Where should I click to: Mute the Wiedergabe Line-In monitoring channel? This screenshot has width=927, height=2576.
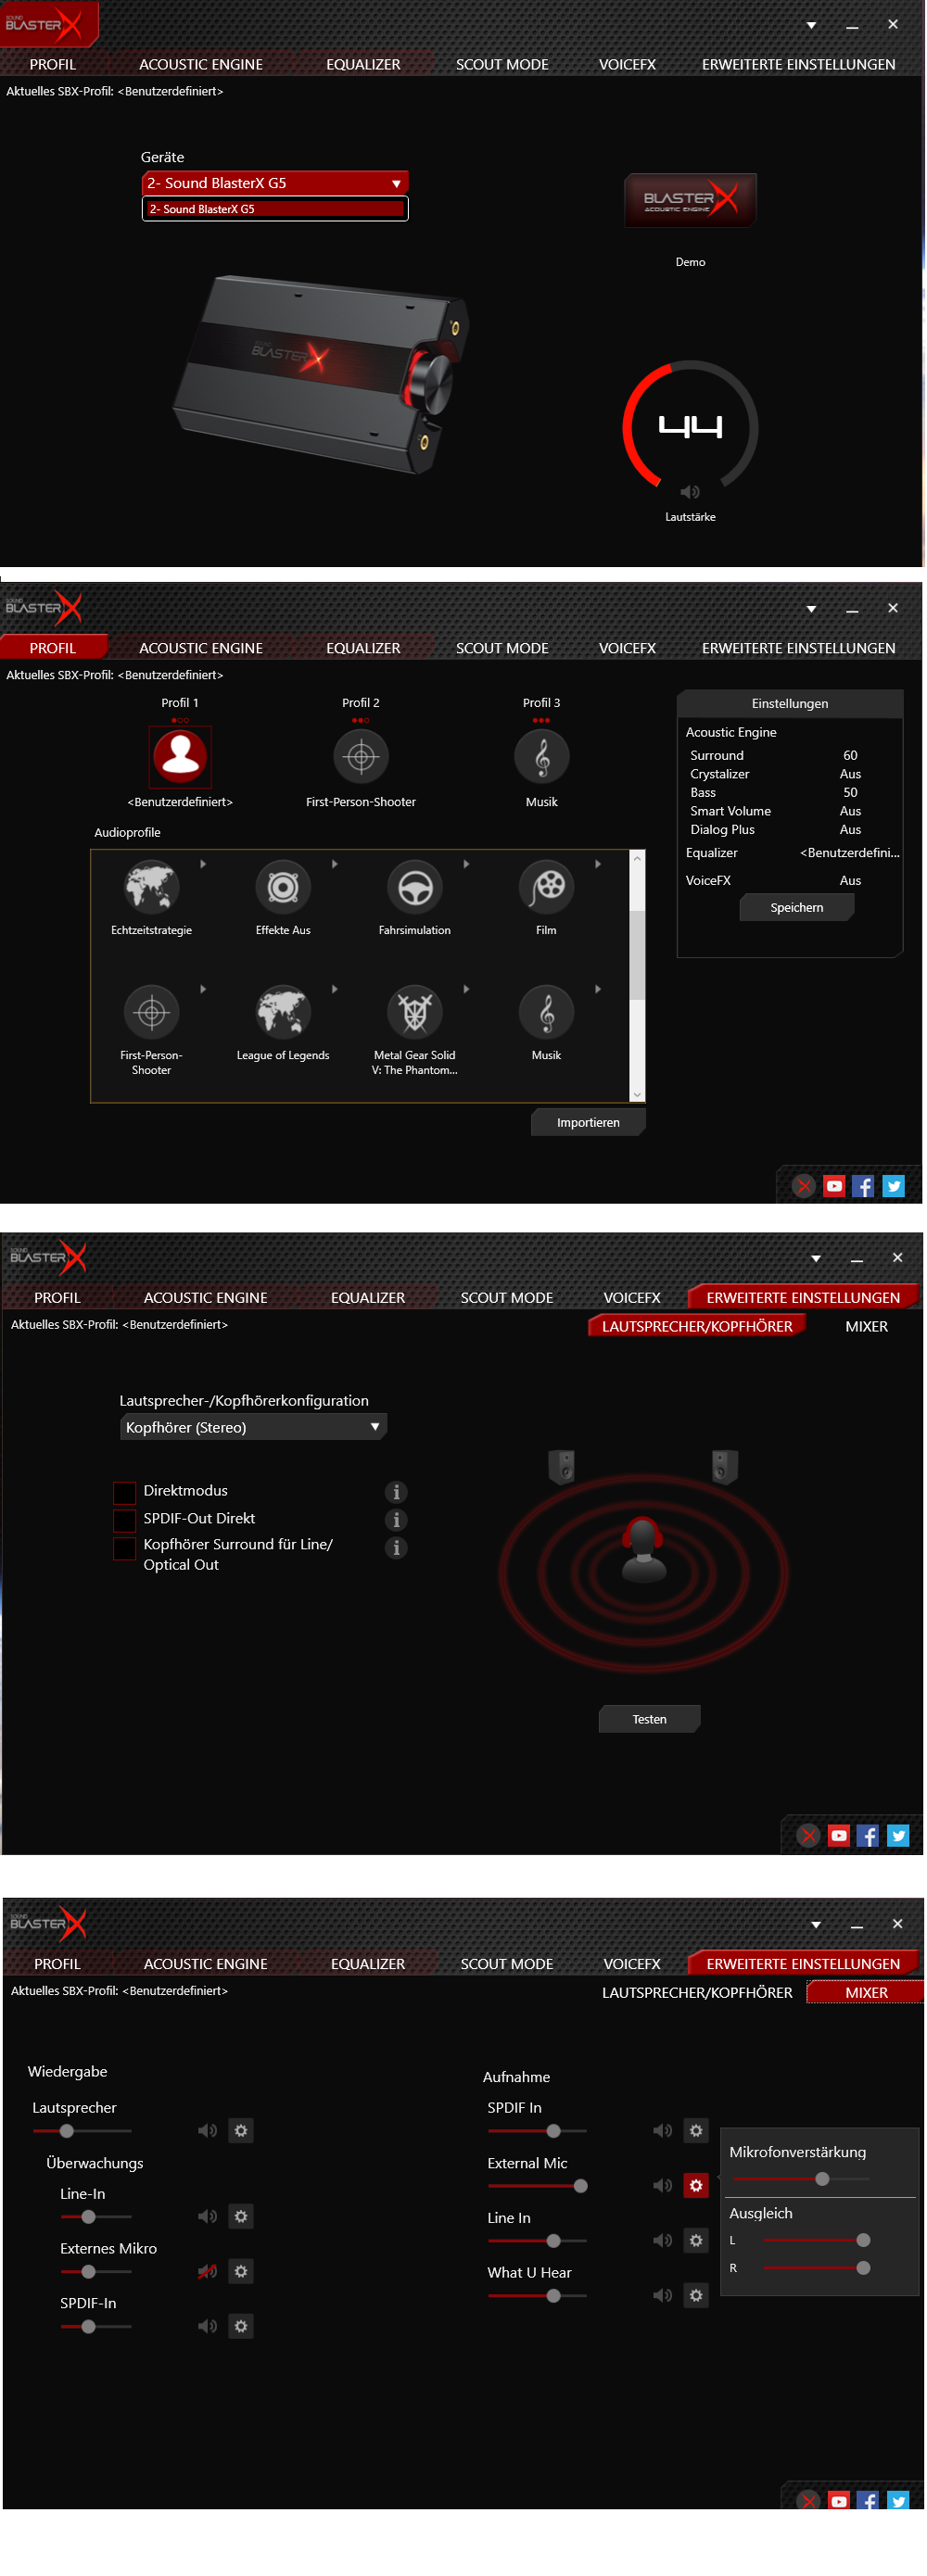[207, 2216]
